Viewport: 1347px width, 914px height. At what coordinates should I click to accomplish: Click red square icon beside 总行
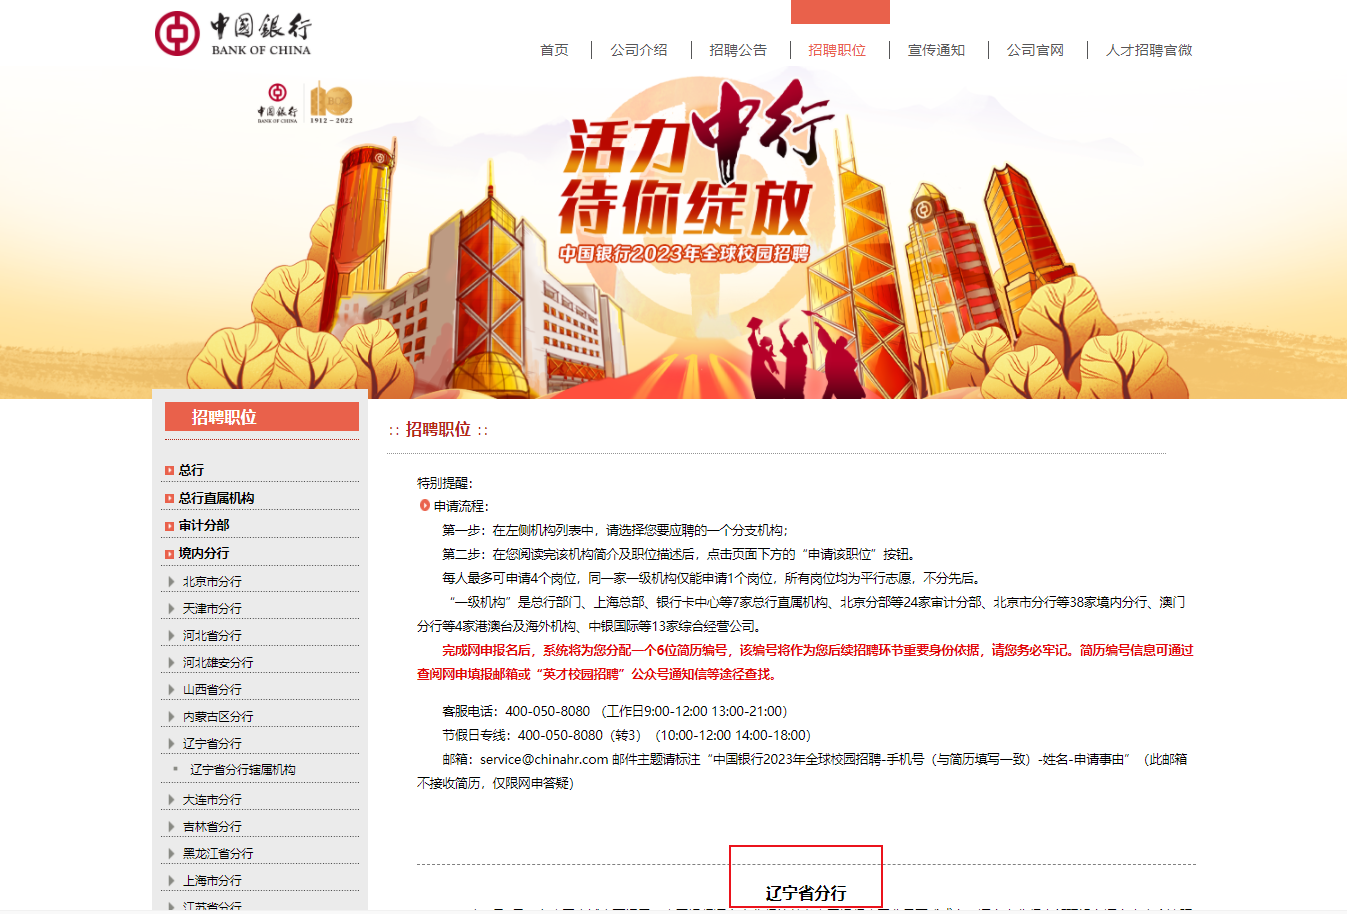[169, 470]
